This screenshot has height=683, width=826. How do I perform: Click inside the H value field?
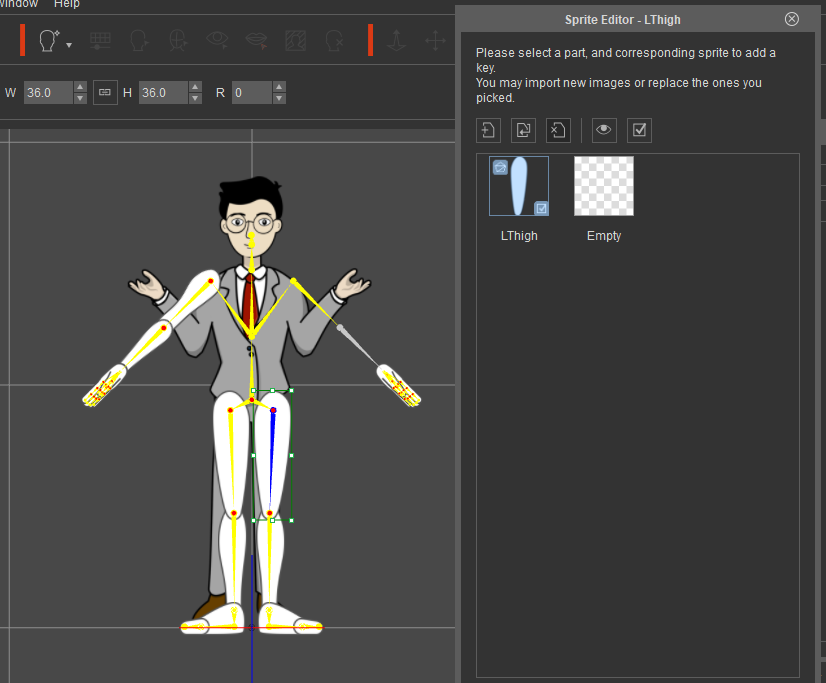click(x=165, y=91)
